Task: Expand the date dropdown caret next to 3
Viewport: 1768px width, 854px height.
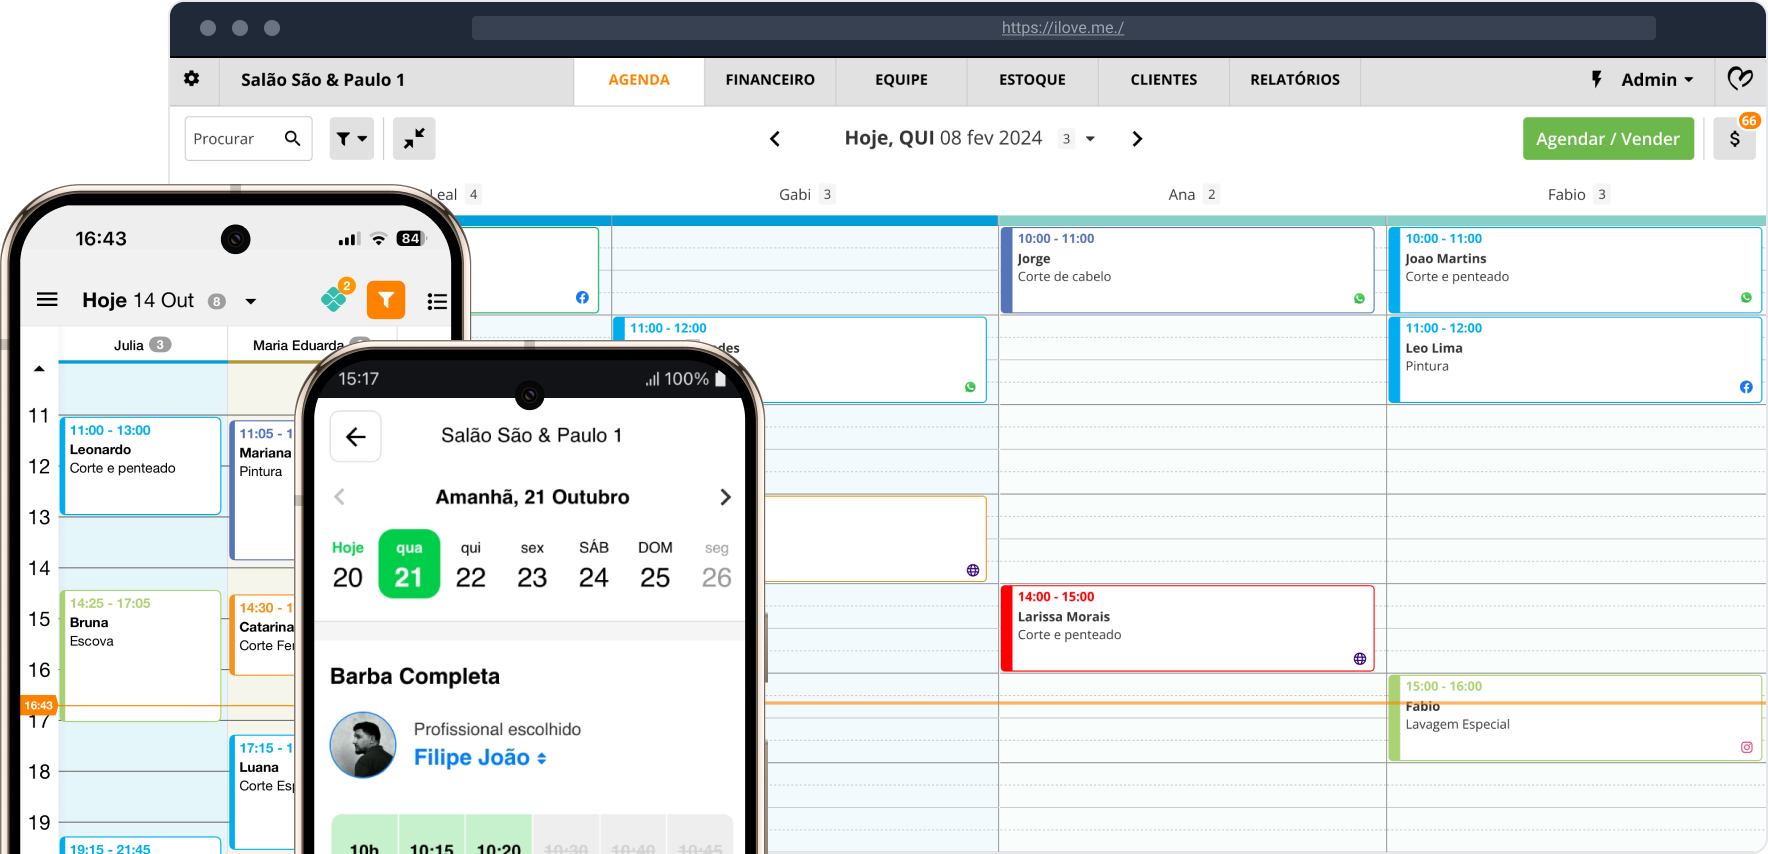Action: click(x=1090, y=139)
